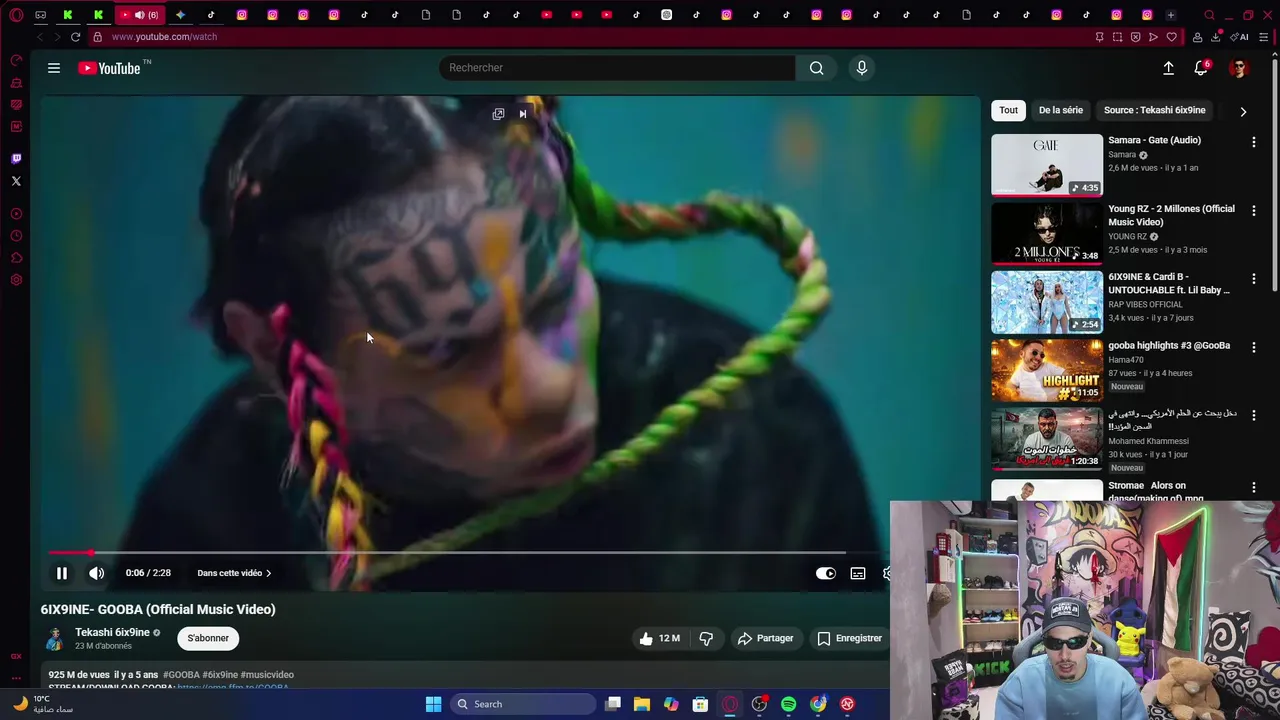Open the weather widget showing 10°C
The width and height of the screenshot is (1280, 720).
point(43,704)
